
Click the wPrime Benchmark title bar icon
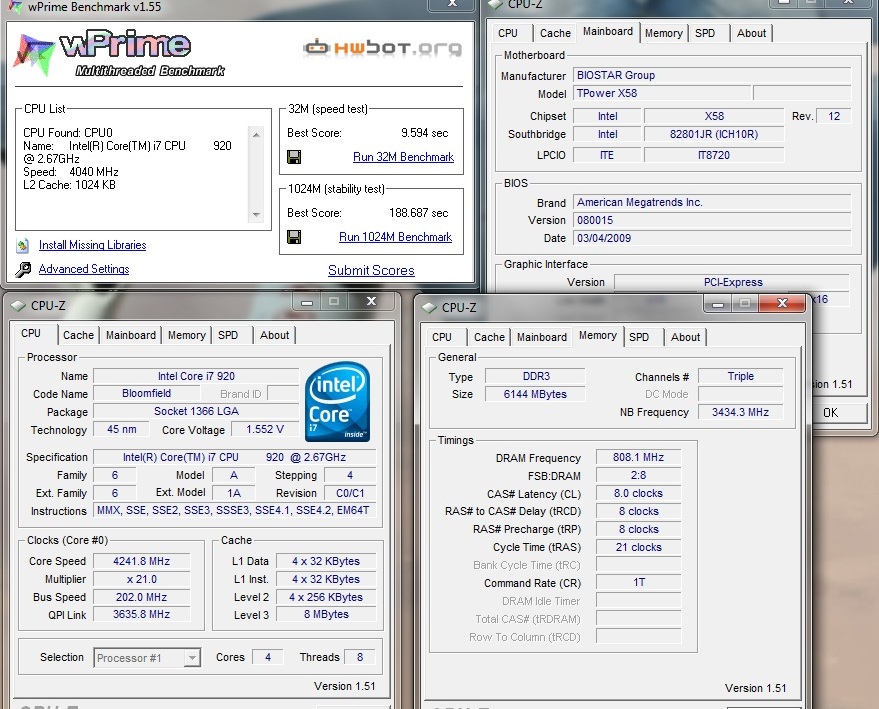15,7
